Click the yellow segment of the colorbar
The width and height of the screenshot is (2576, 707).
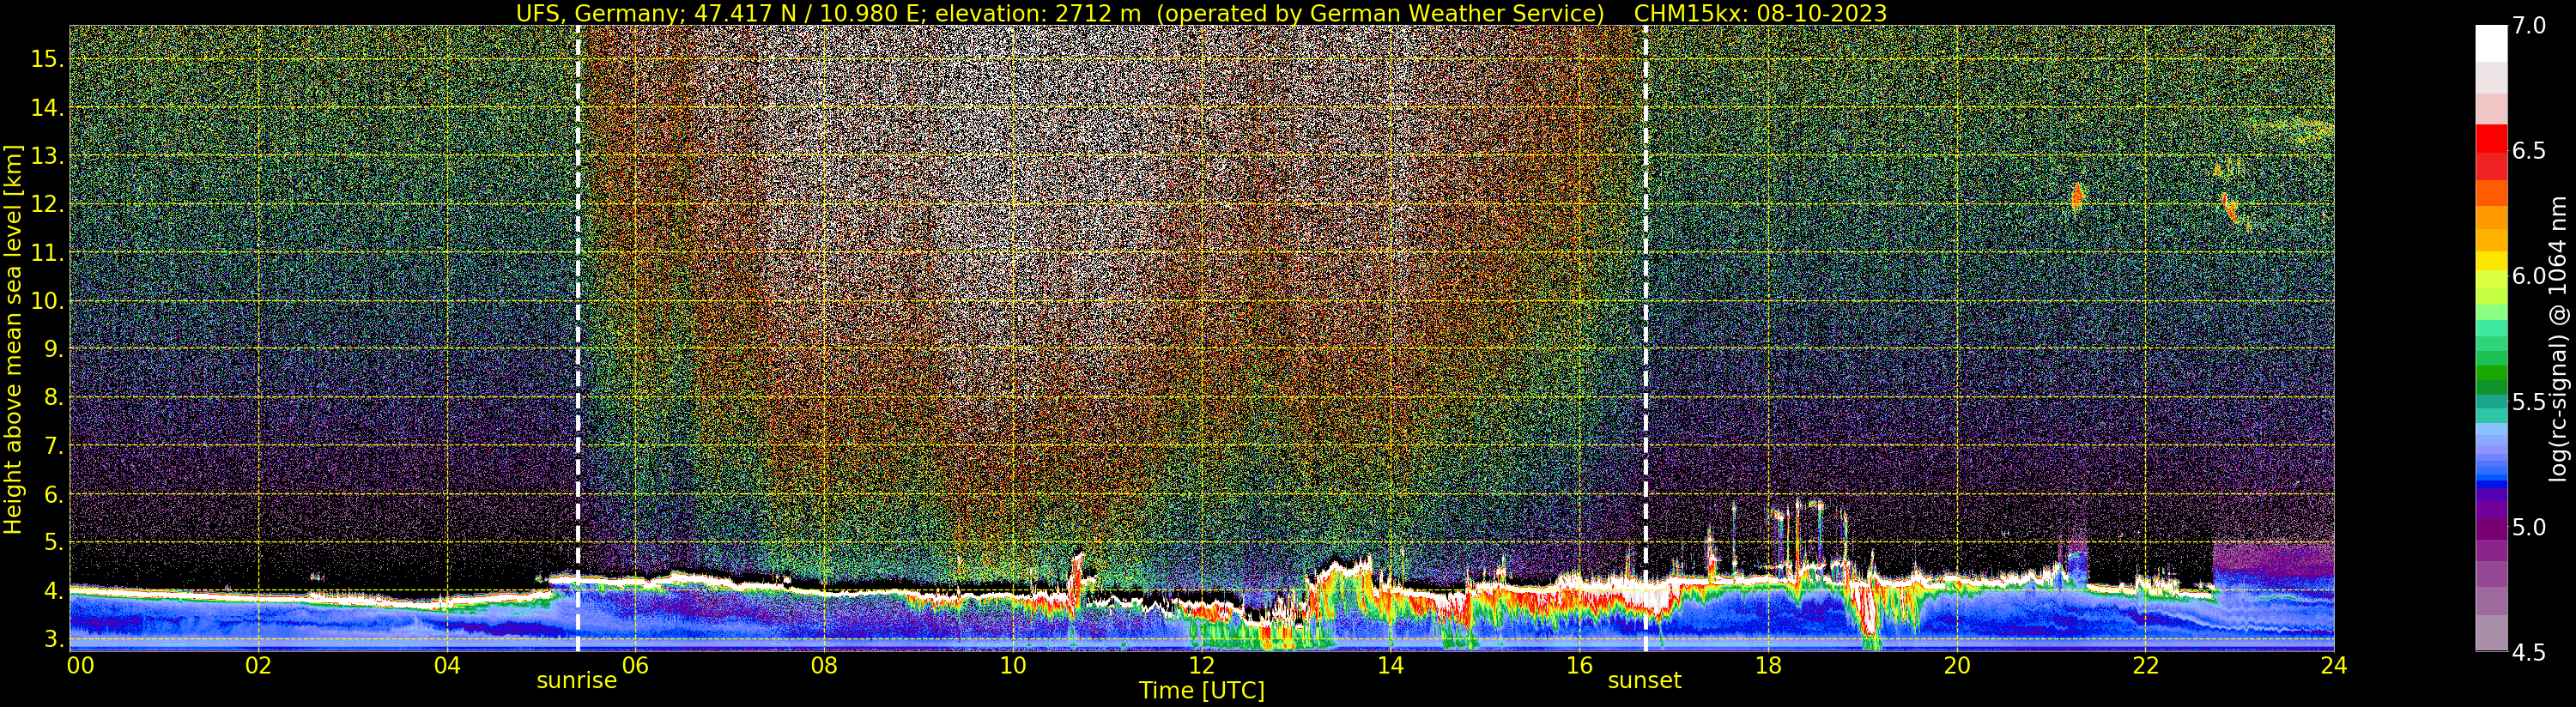[2491, 262]
